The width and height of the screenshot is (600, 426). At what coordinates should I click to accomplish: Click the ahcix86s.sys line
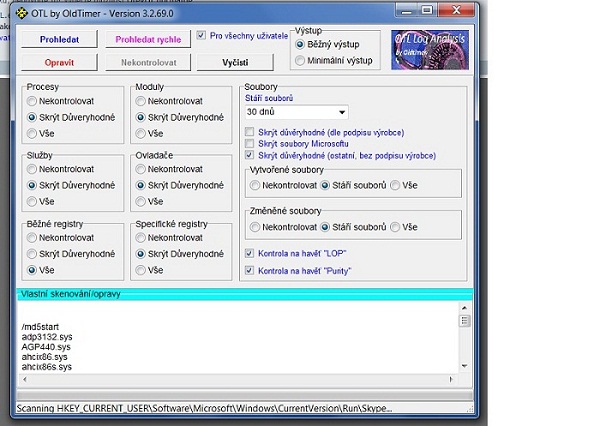46,367
